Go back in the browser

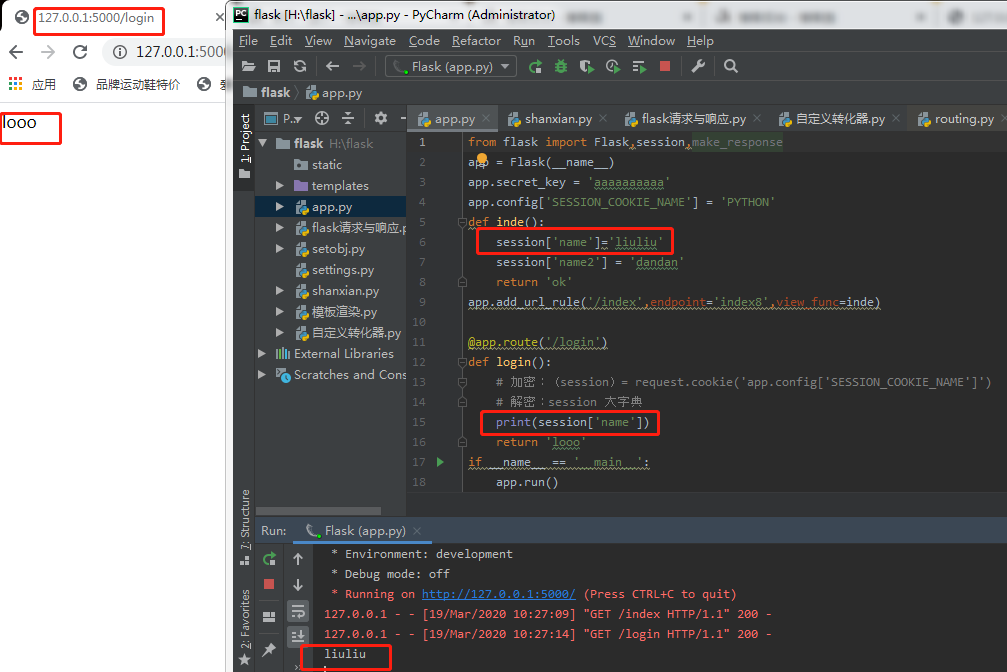pos(16,52)
